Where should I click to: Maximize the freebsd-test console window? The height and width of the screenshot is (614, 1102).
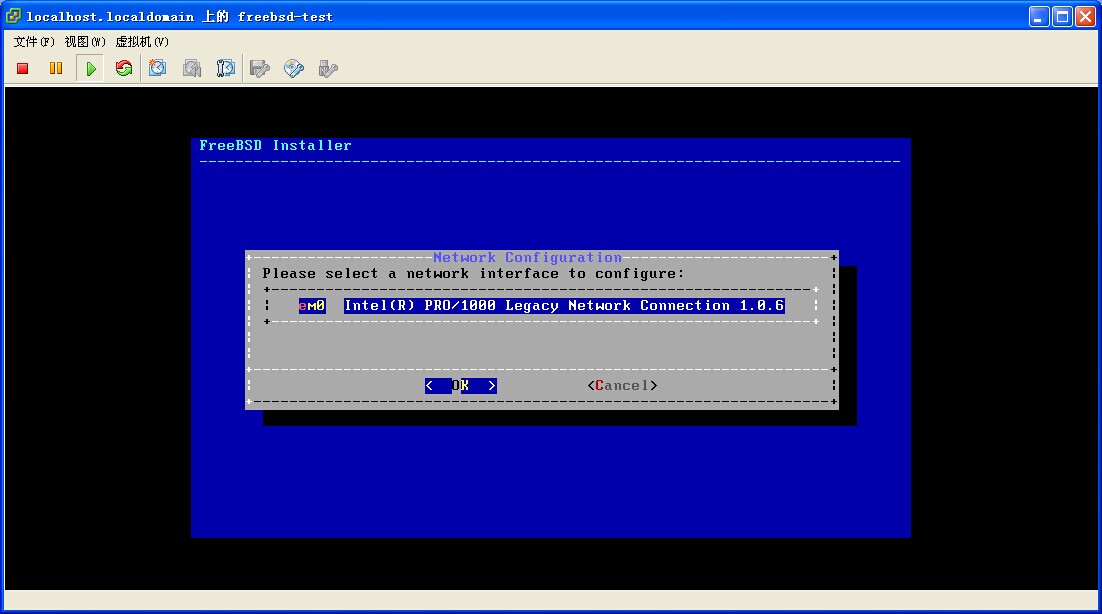1062,16
